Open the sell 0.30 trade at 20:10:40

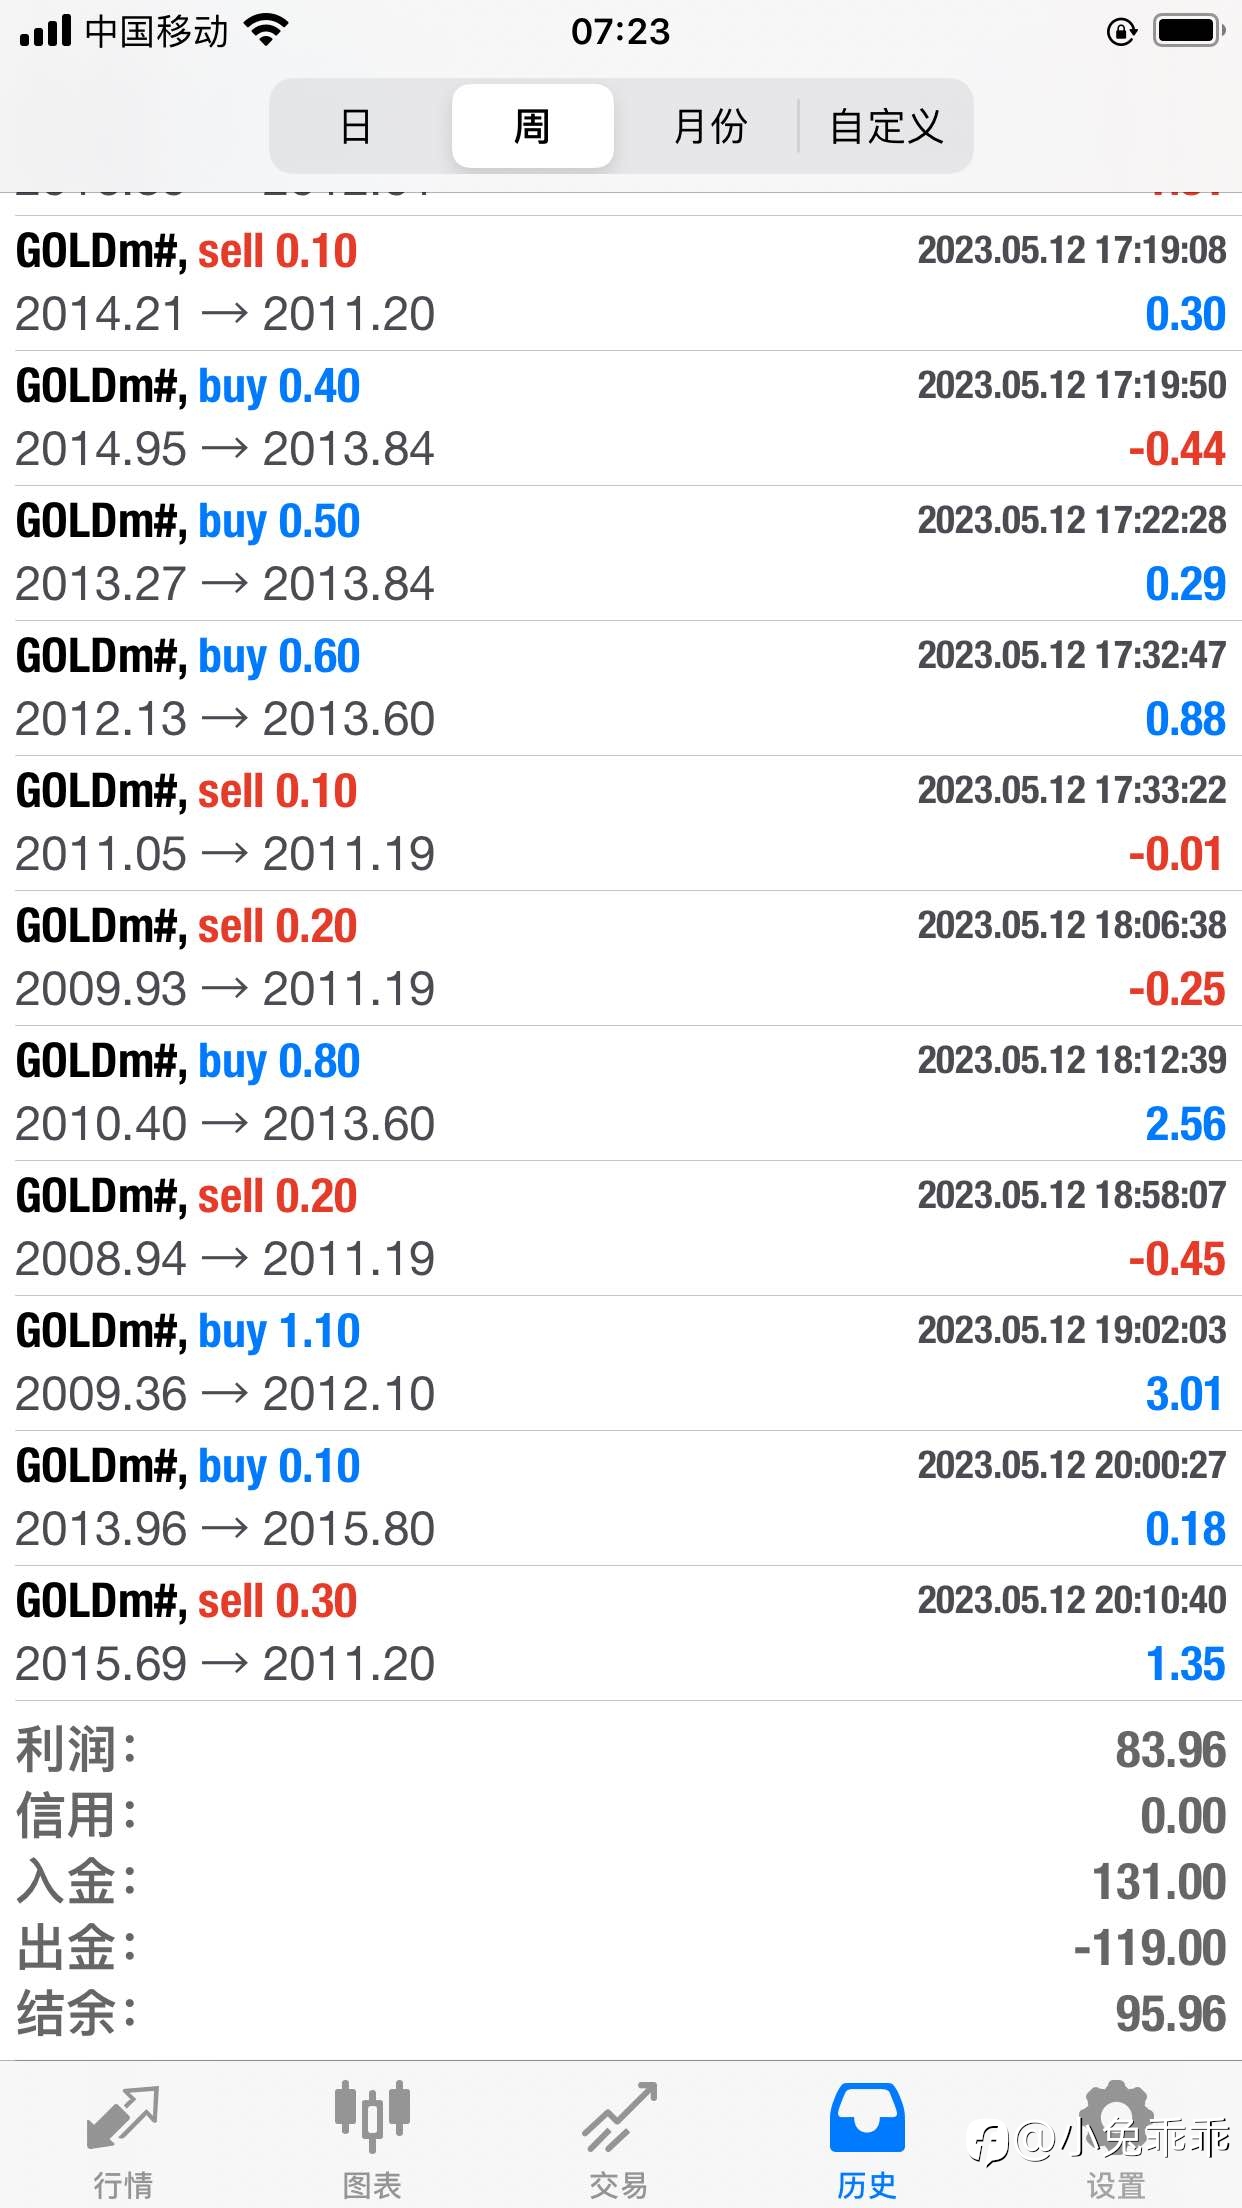(621, 1633)
